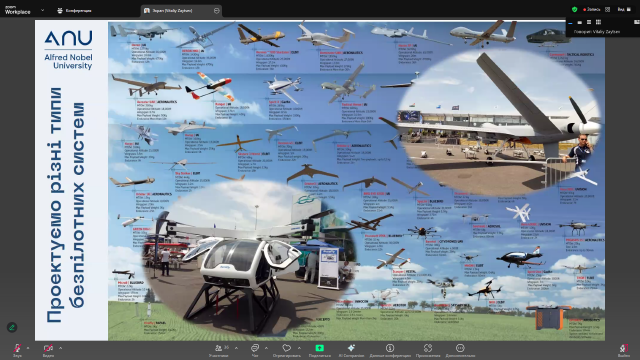
Task: Open conference info in bottom toolbar
Action: pyautogui.click(x=390, y=350)
